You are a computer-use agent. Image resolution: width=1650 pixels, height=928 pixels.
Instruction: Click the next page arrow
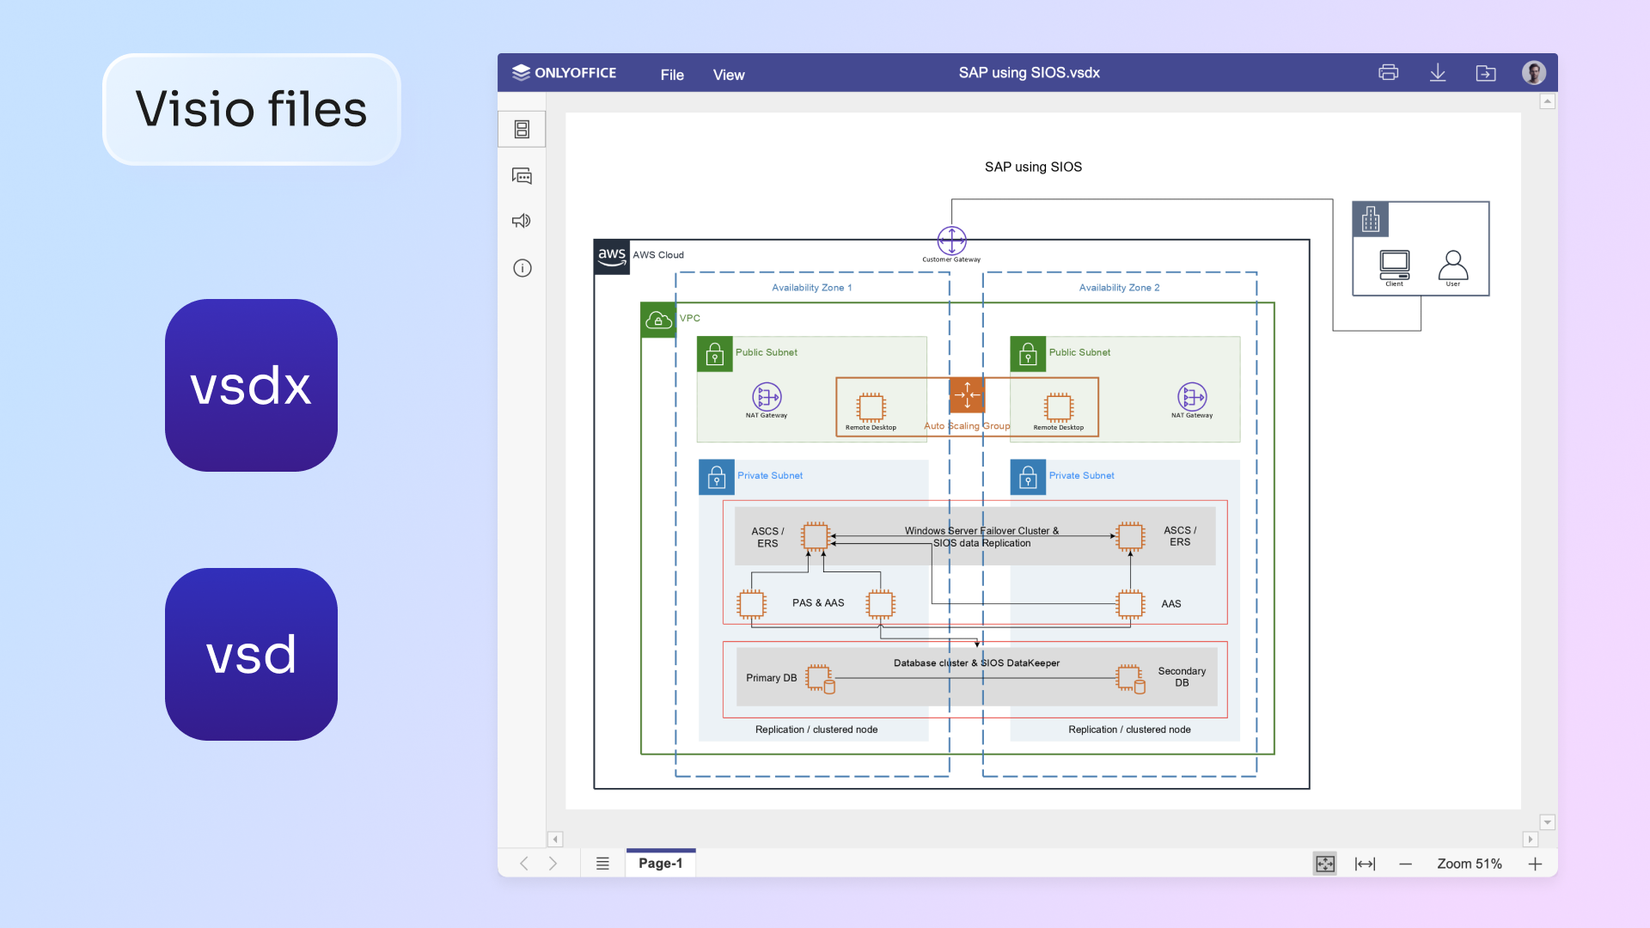click(x=553, y=863)
